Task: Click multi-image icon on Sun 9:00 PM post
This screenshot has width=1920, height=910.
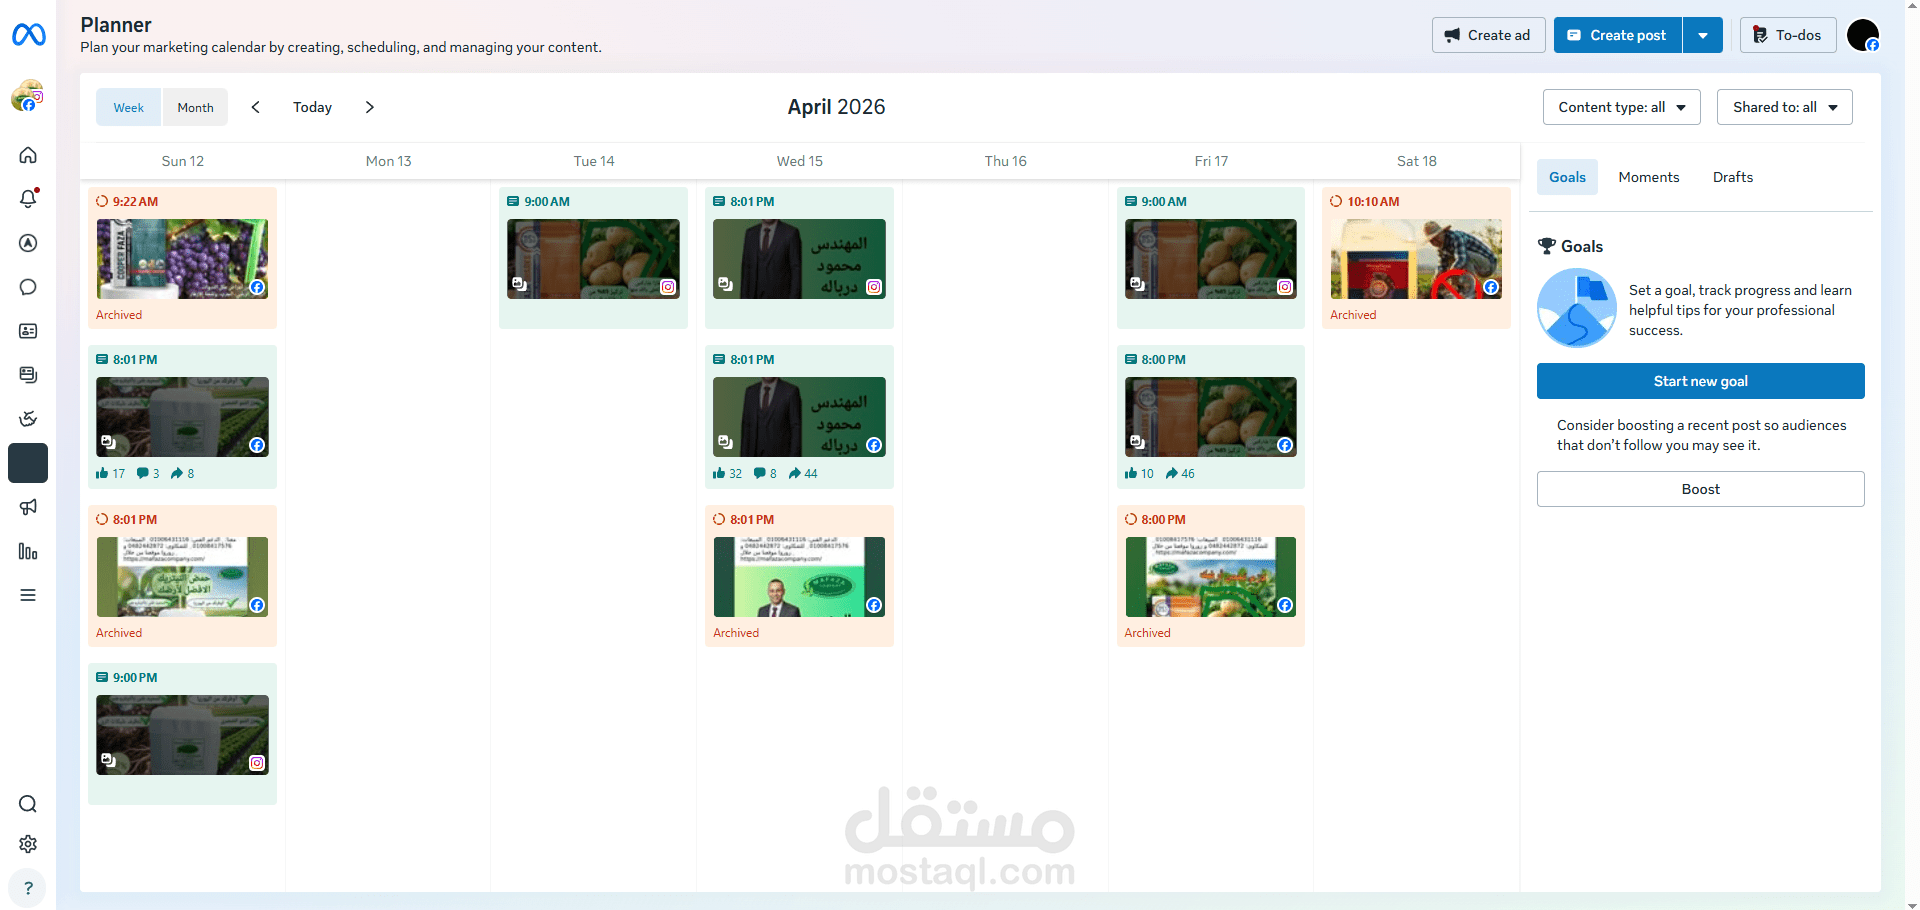Action: coord(108,761)
